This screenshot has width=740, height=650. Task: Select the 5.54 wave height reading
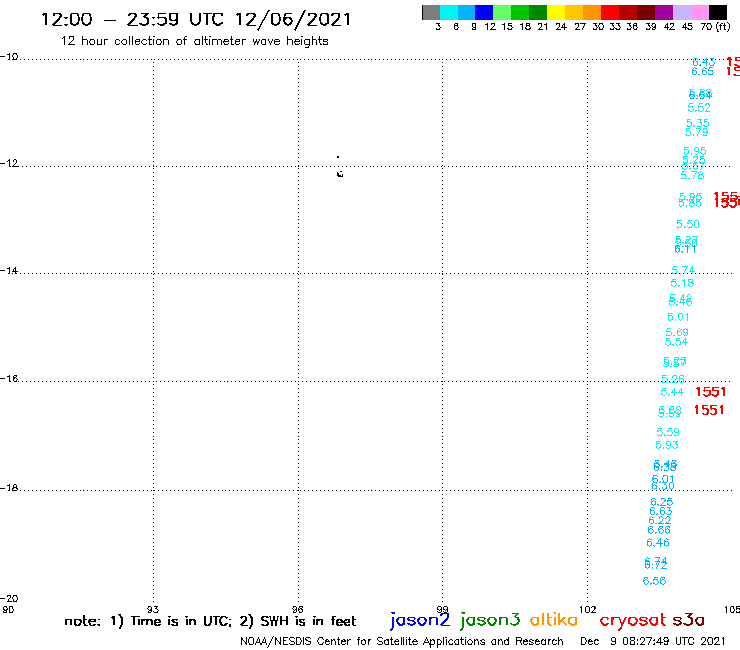[676, 342]
